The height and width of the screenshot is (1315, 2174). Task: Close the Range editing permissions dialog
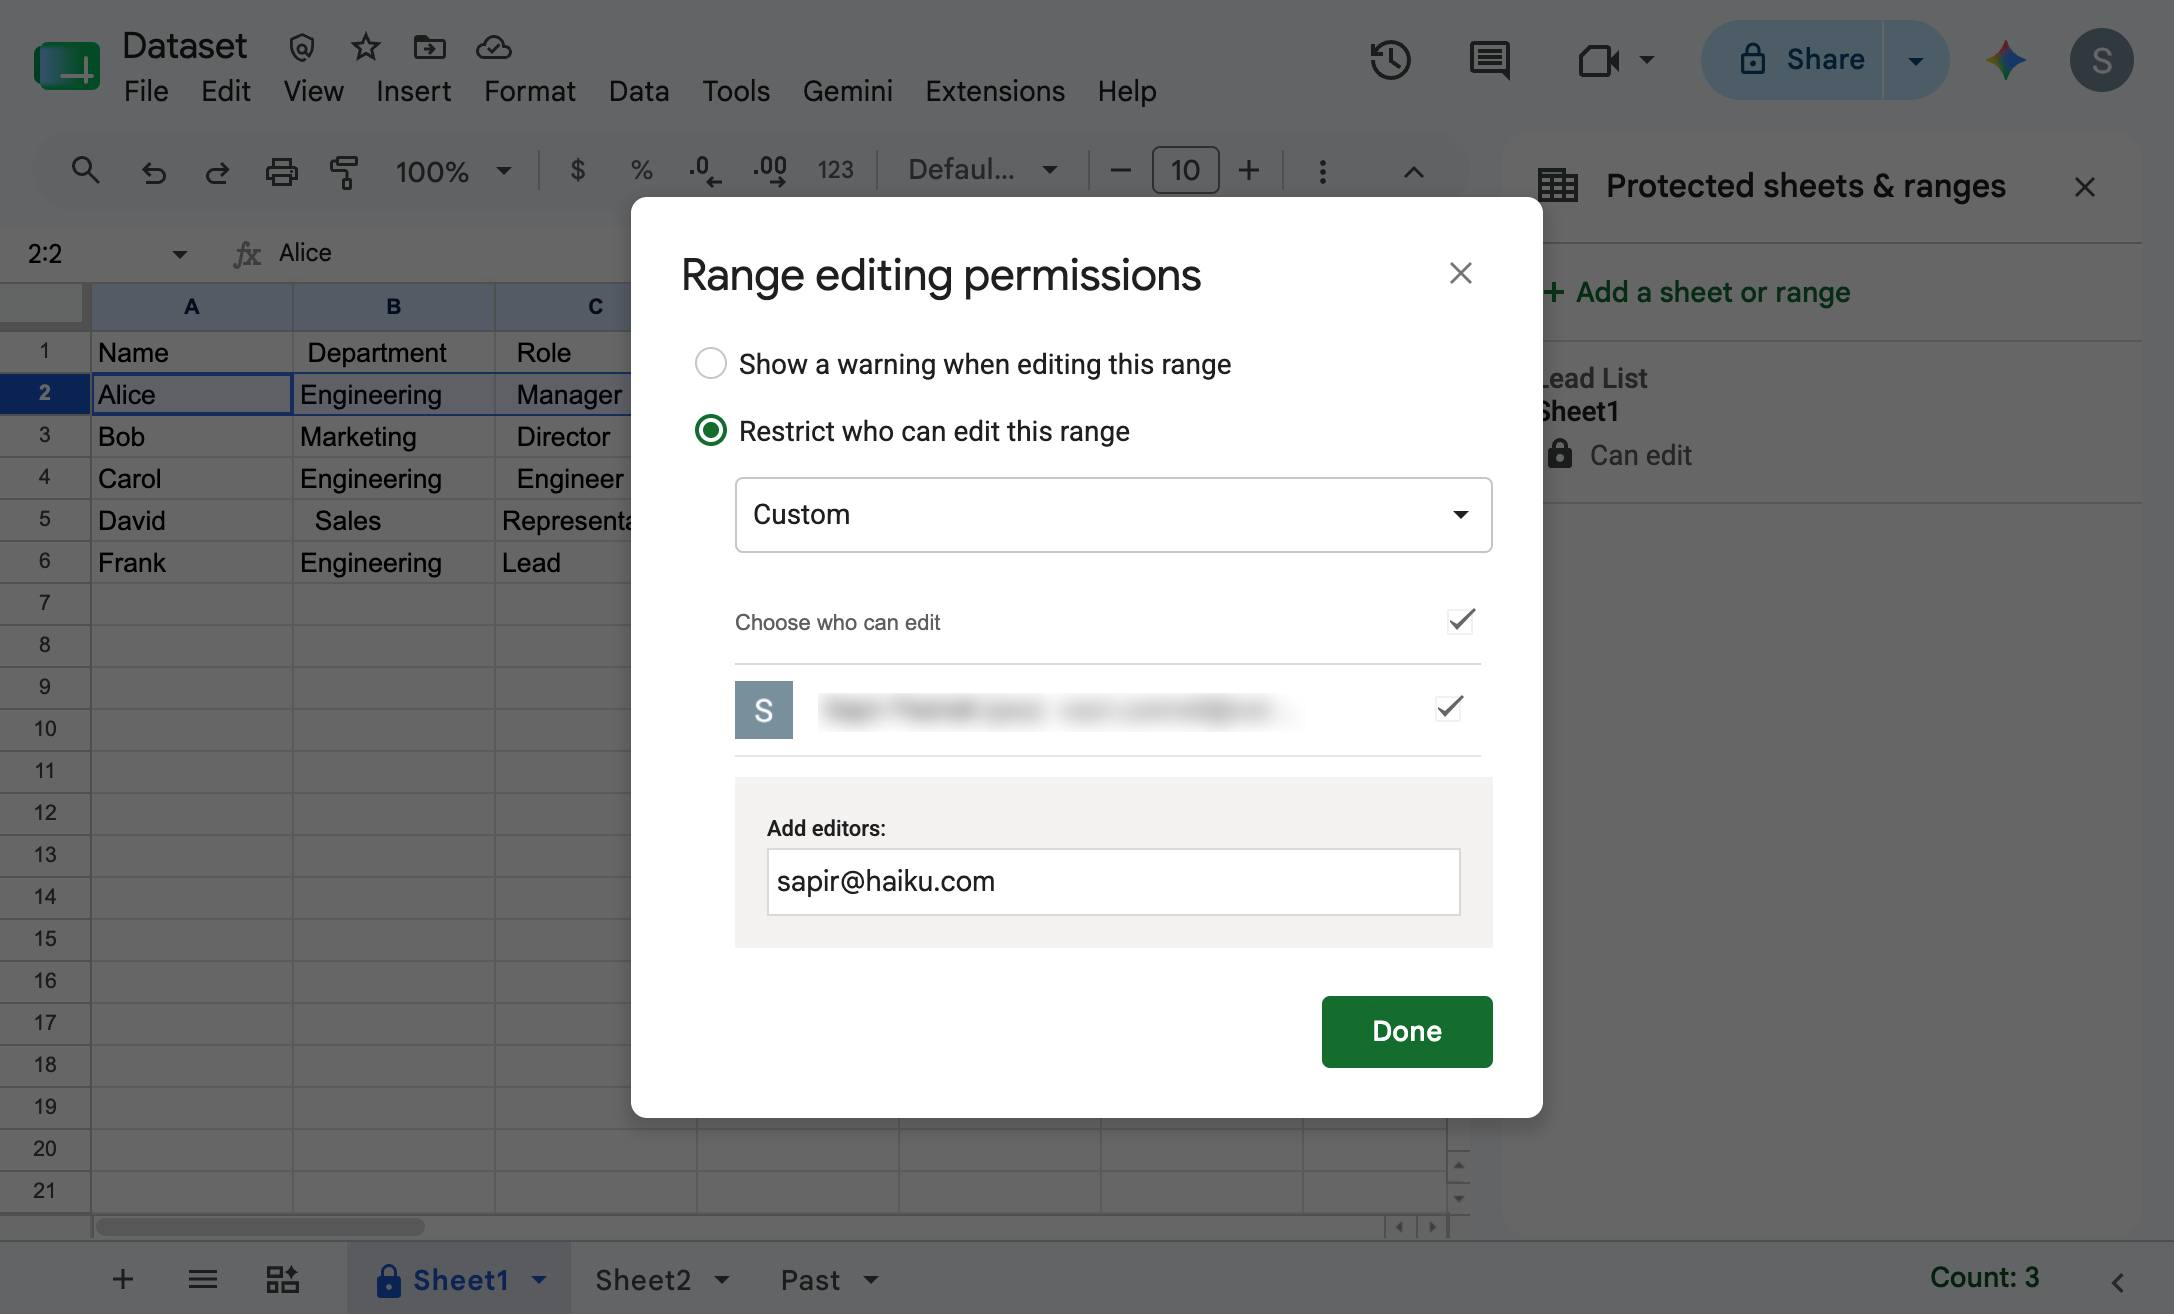(x=1460, y=273)
